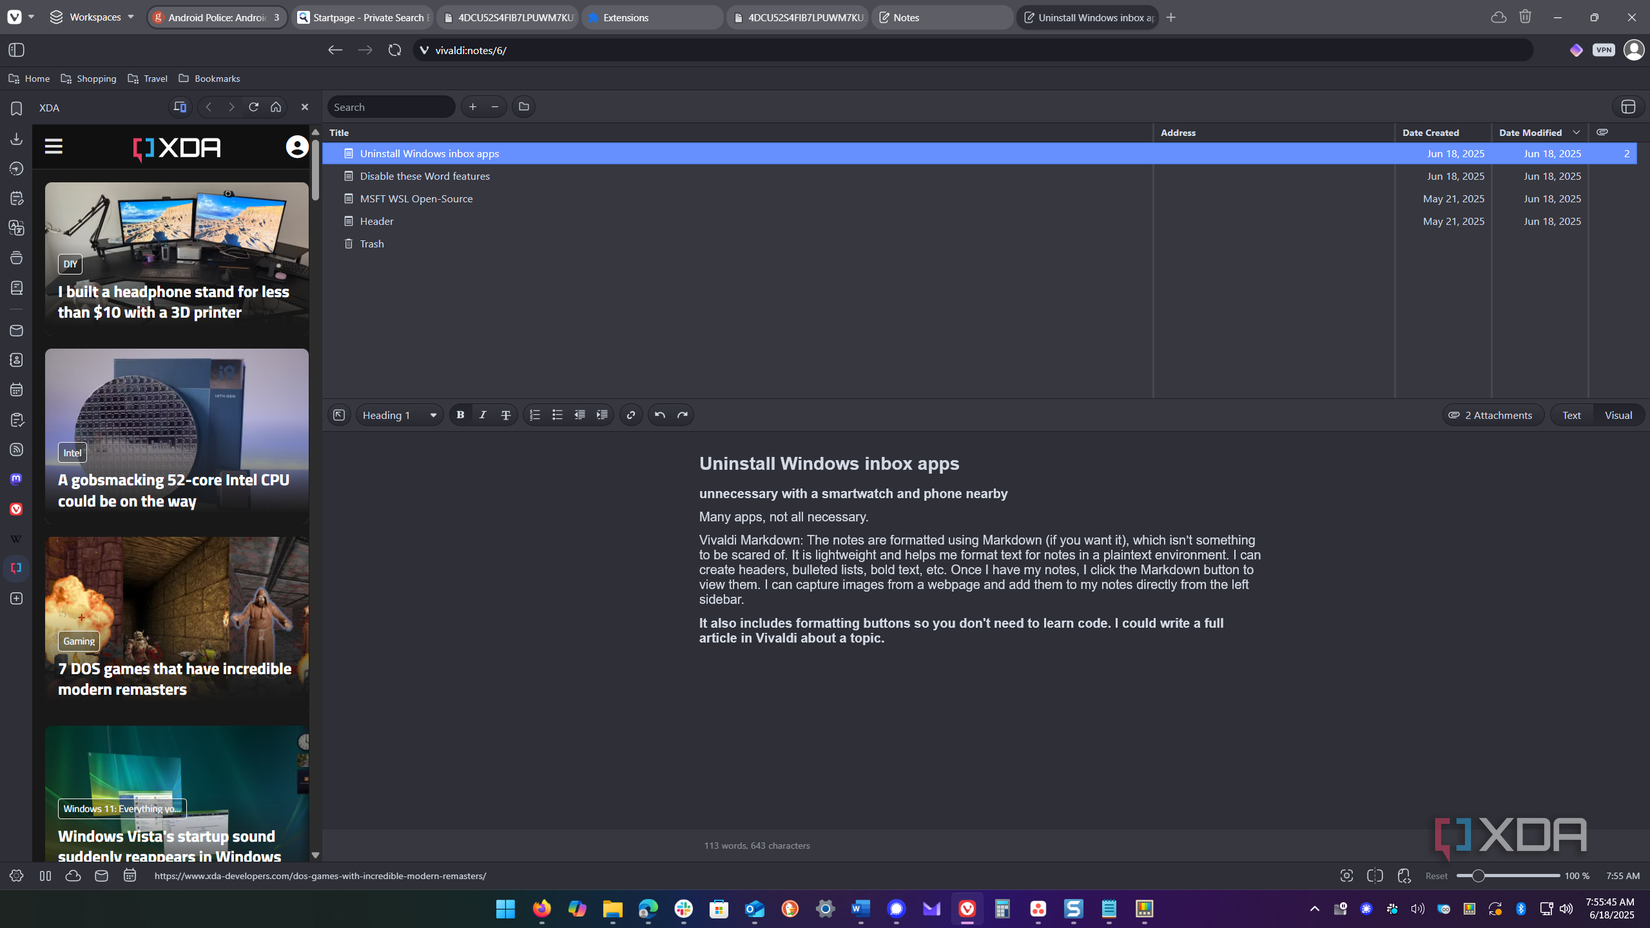Adjust the page zoom slider
The height and width of the screenshot is (928, 1650).
(1508, 876)
